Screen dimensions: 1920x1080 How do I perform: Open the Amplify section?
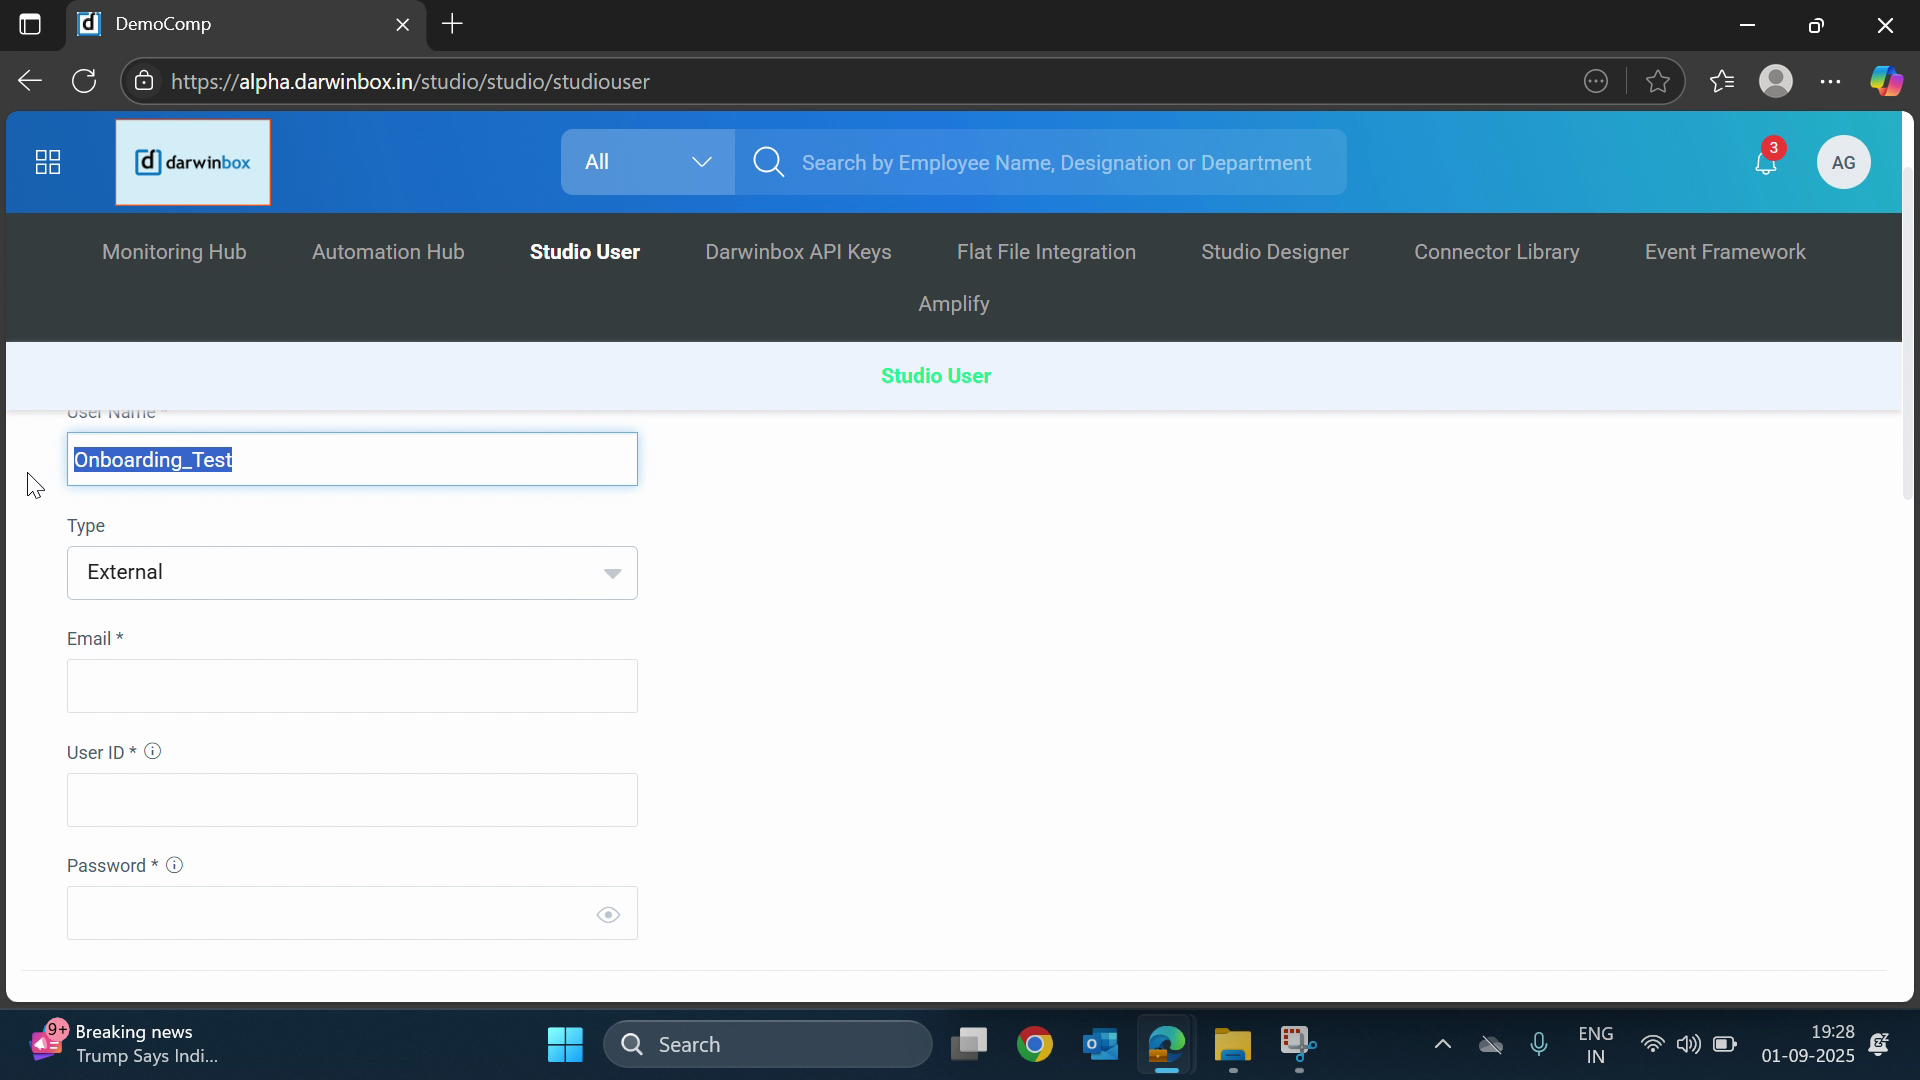click(x=953, y=304)
